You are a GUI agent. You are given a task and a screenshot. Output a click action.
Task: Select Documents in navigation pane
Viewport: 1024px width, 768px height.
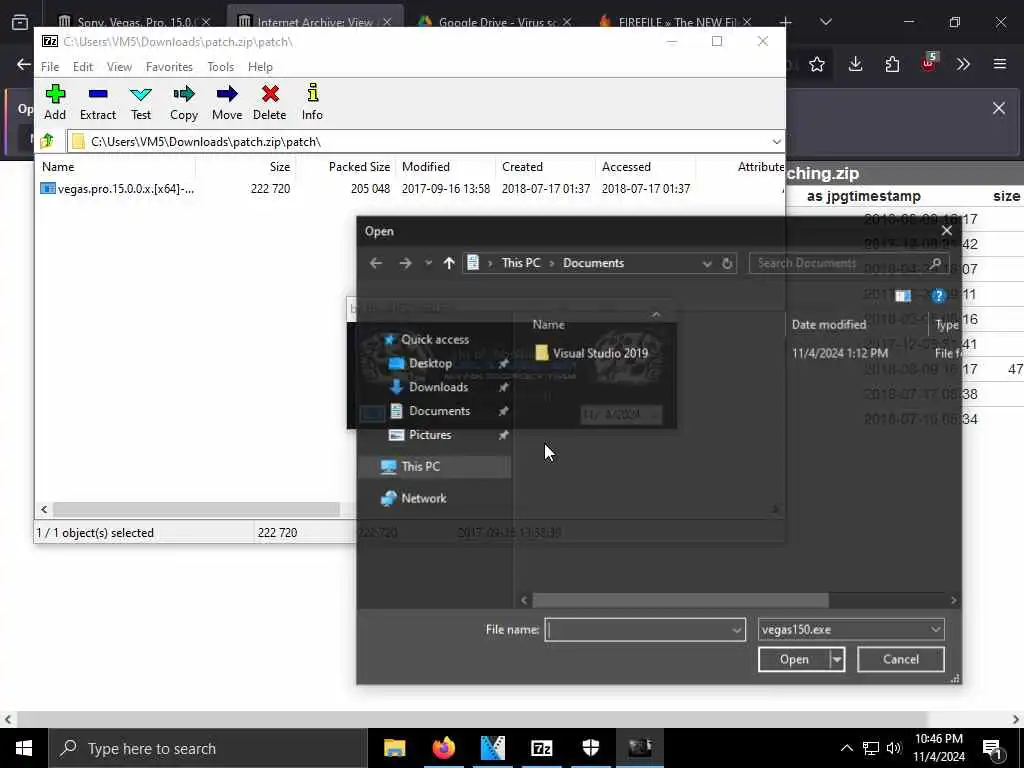(x=440, y=411)
